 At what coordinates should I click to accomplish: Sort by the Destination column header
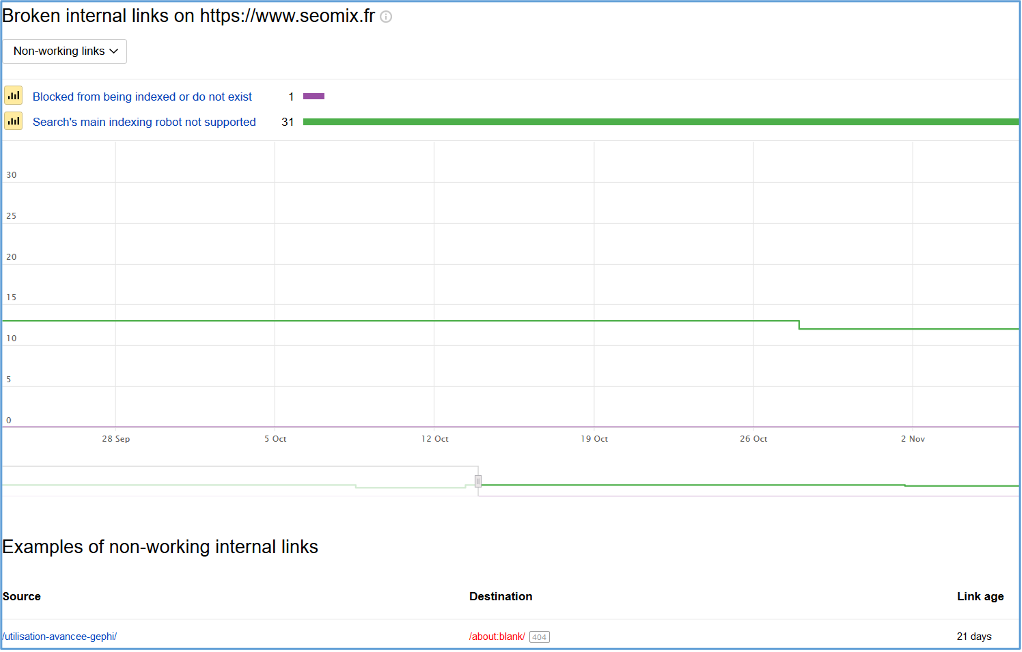pos(500,596)
